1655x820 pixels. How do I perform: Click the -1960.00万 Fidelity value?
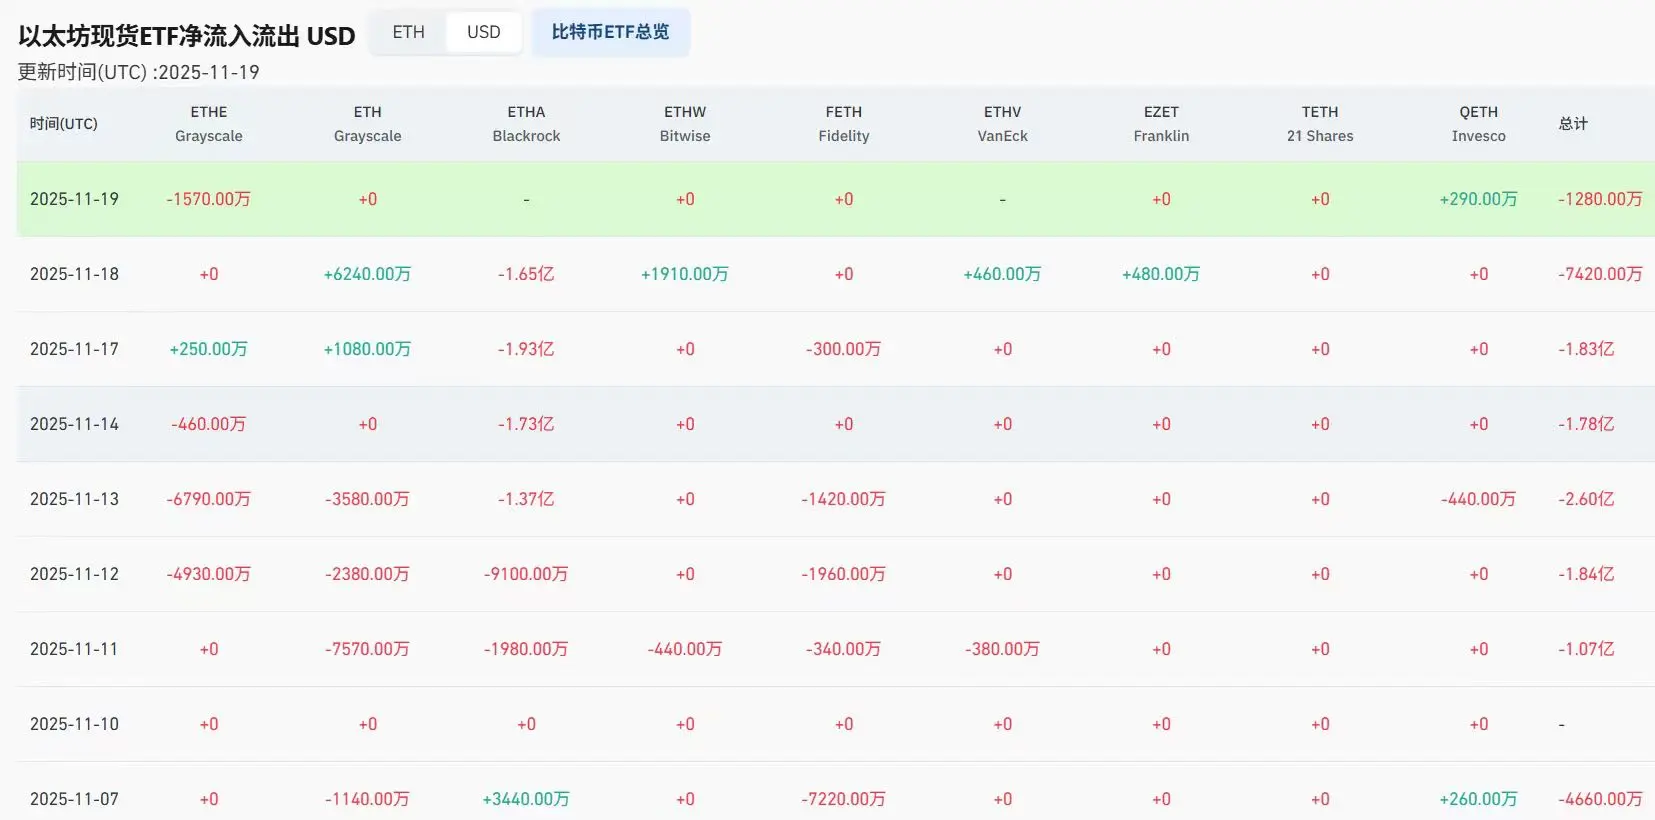pyautogui.click(x=844, y=574)
